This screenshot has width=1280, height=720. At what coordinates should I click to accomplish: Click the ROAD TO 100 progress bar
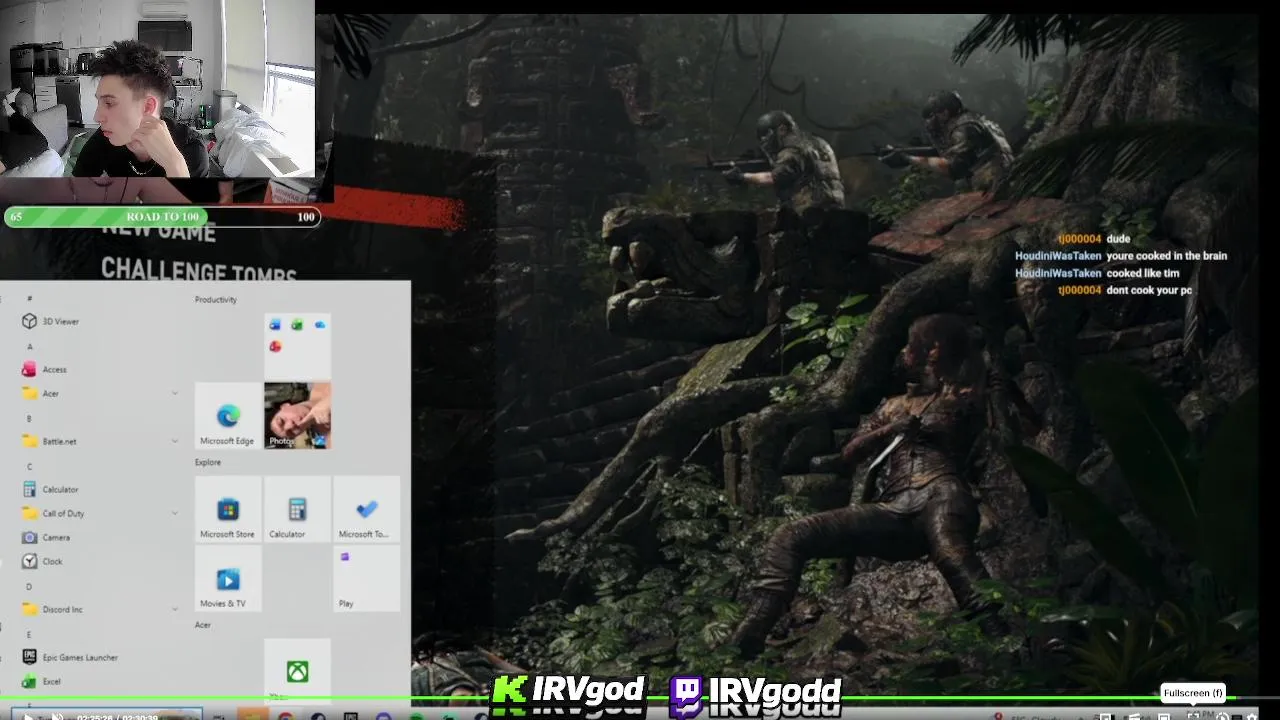click(x=162, y=216)
